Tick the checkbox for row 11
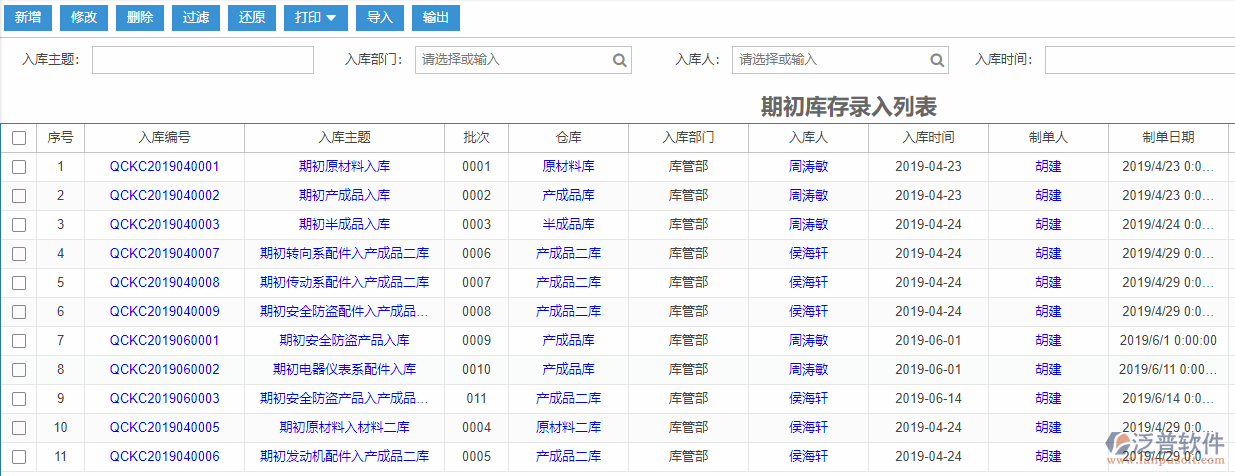The height and width of the screenshot is (476, 1235). coord(19,457)
